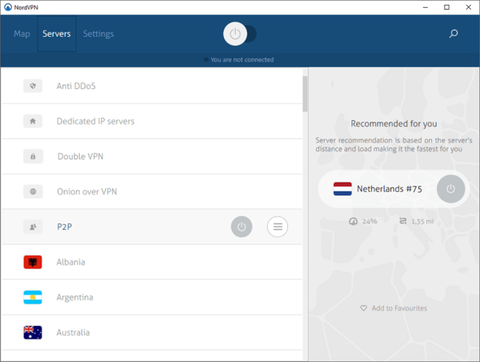The width and height of the screenshot is (480, 362).
Task: Click the Double VPN lock icon
Action: pos(33,156)
